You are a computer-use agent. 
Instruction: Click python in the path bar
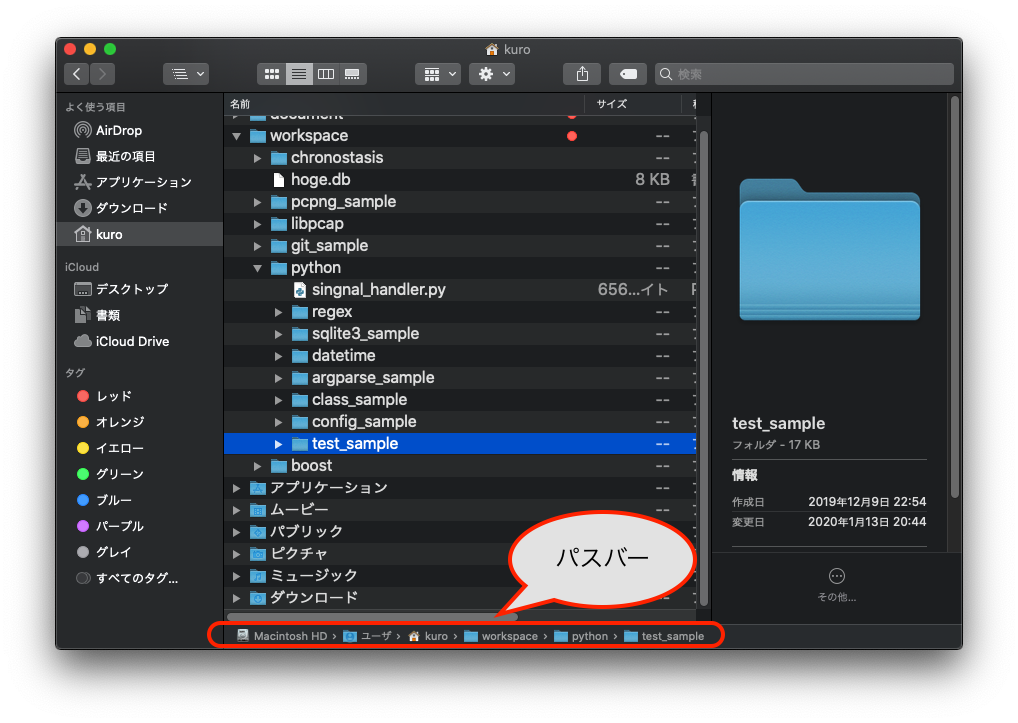(581, 636)
